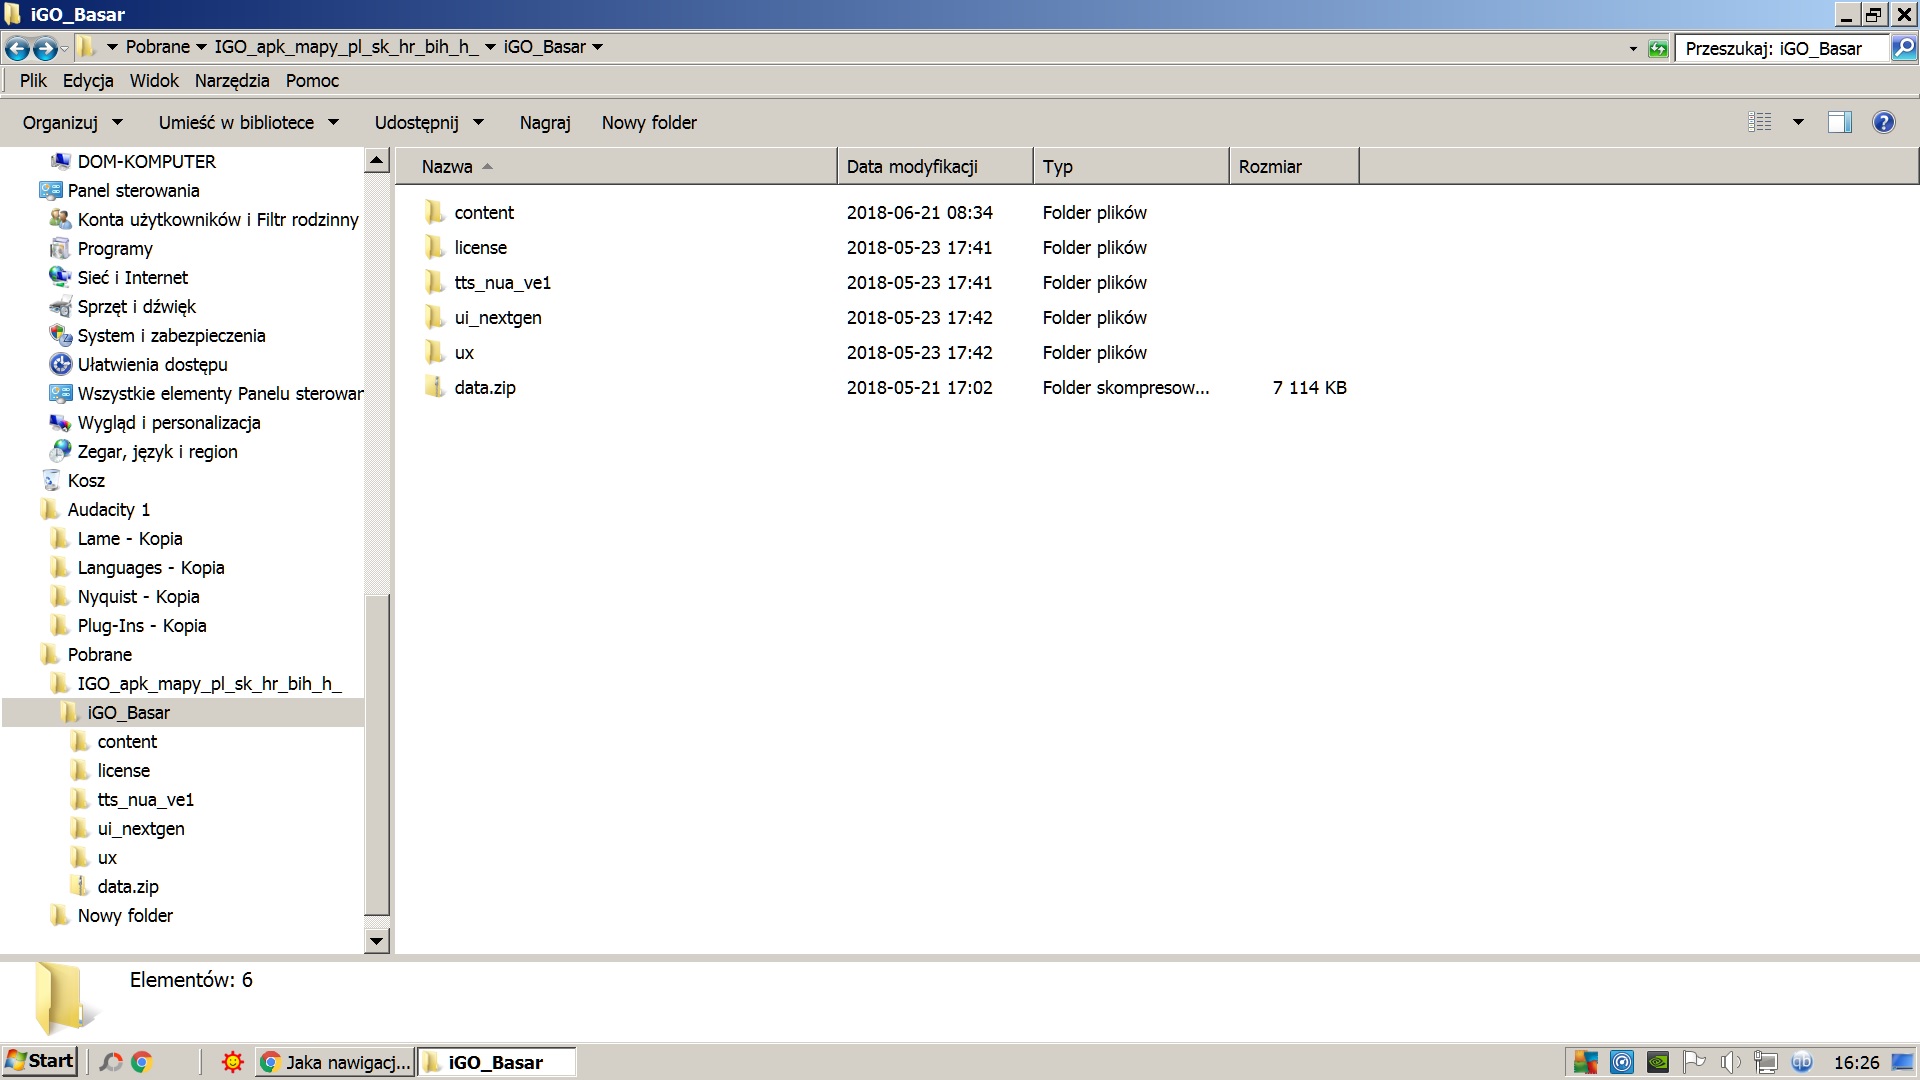Viewport: 1920px width, 1080px height.
Task: Click the volume speaker tray icon
Action: [x=1730, y=1062]
